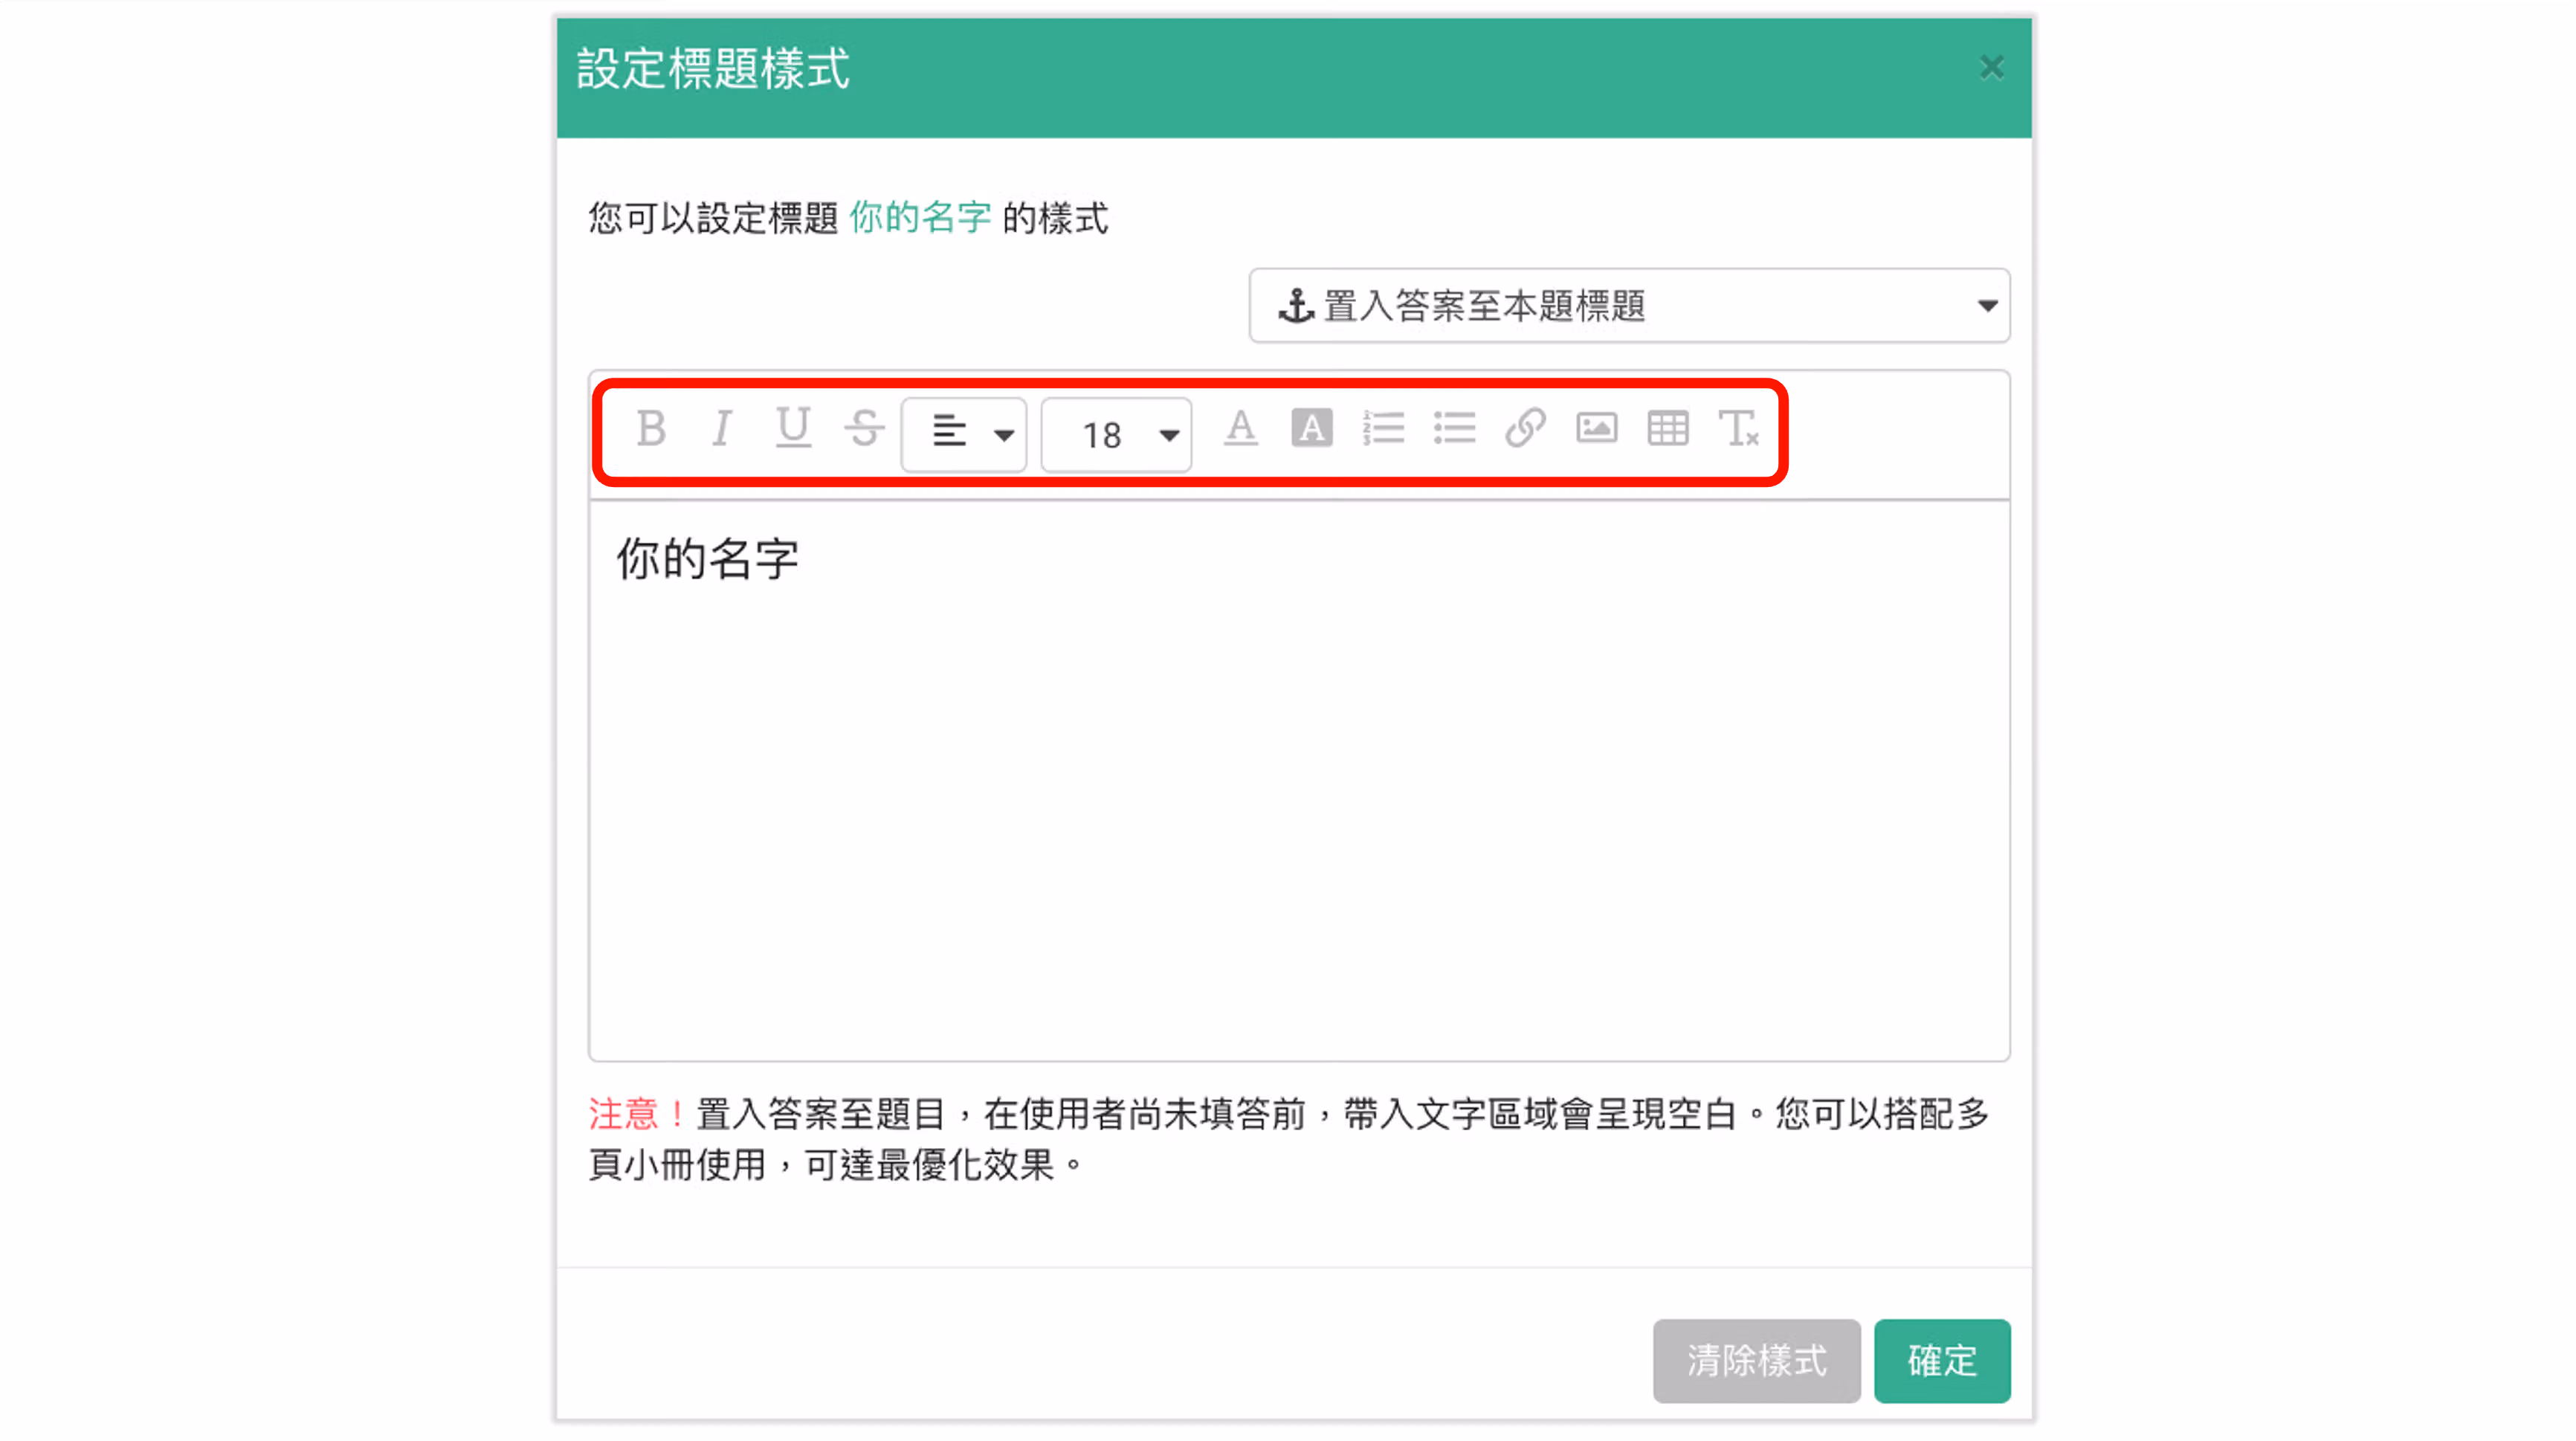Open the font size 18 dropdown
Image resolution: width=2576 pixels, height=1441 pixels.
point(1116,434)
